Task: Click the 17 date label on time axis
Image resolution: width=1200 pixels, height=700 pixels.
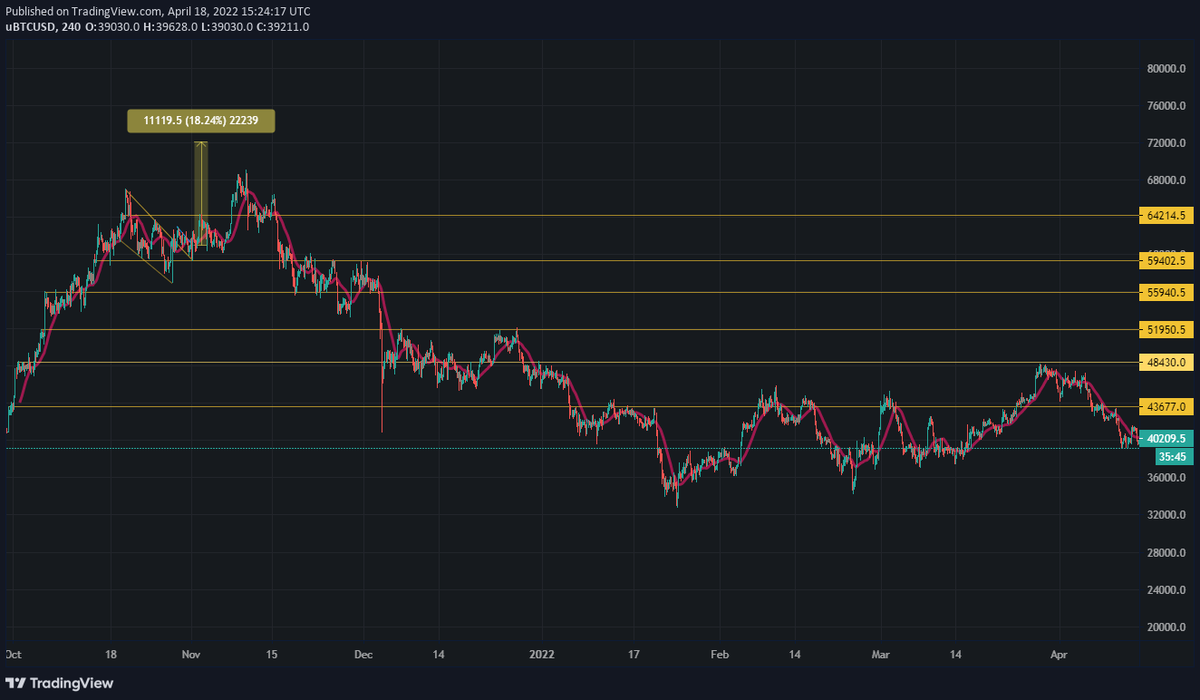Action: click(x=634, y=654)
